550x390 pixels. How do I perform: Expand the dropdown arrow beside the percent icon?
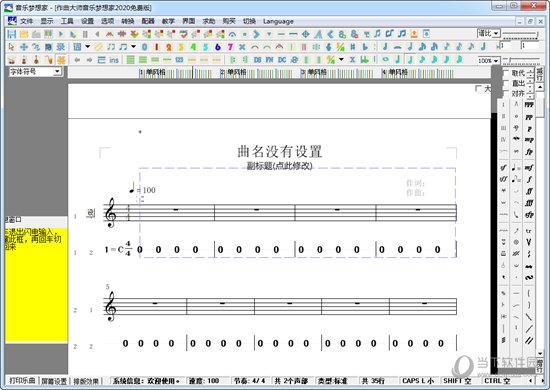point(341,60)
